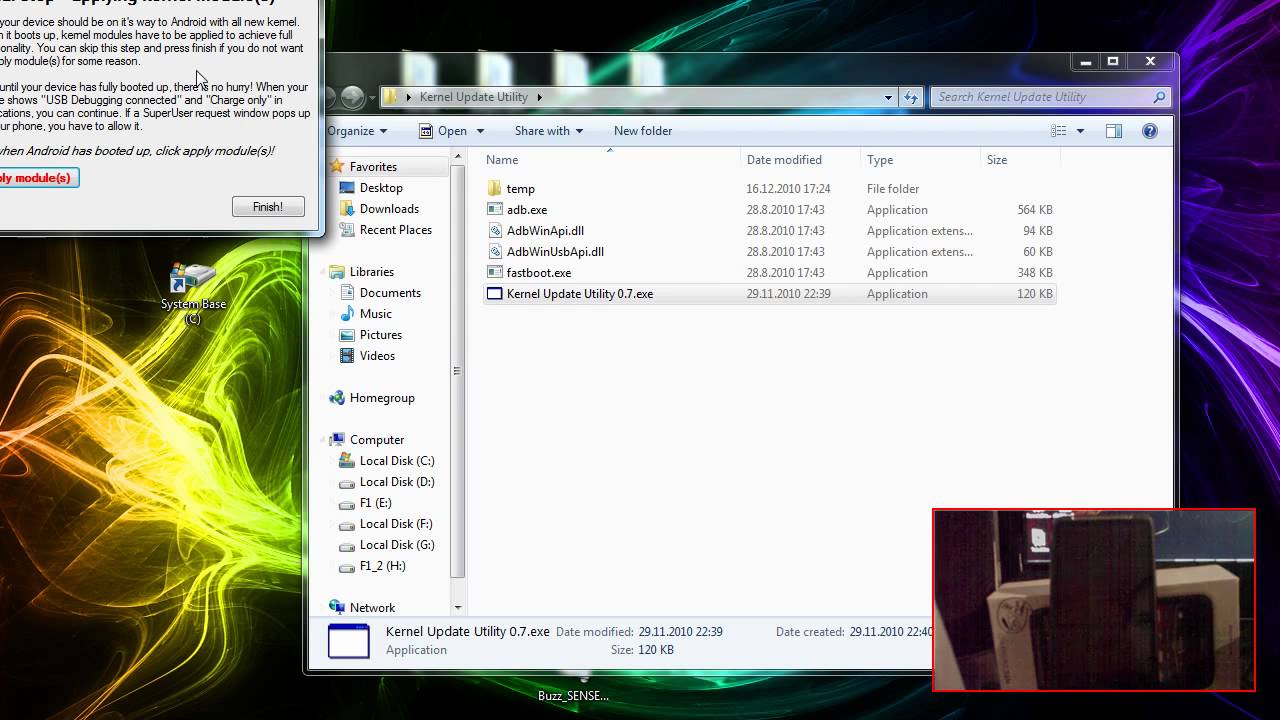Click the Explorer help question mark icon
Image resolution: width=1280 pixels, height=720 pixels.
click(x=1150, y=131)
